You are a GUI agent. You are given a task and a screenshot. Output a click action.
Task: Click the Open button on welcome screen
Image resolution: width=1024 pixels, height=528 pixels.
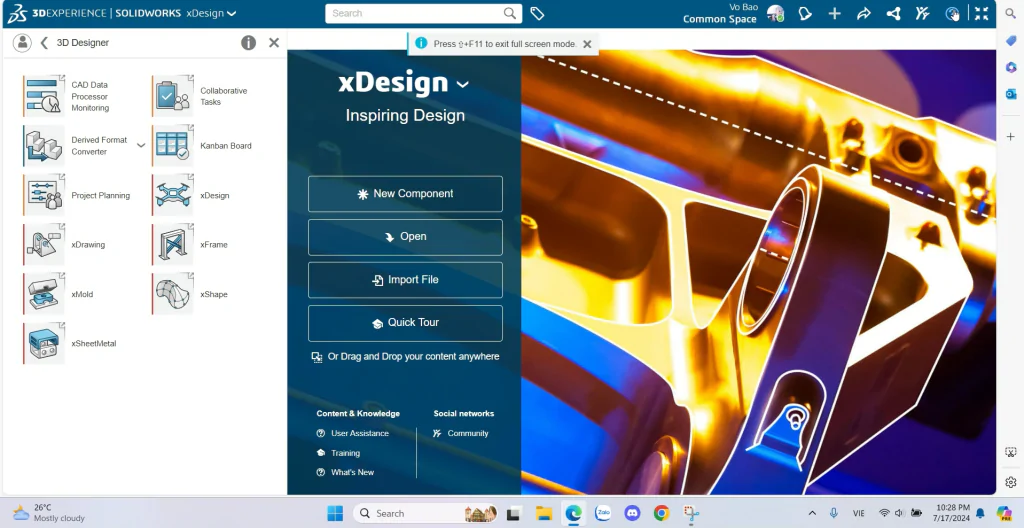pos(406,237)
